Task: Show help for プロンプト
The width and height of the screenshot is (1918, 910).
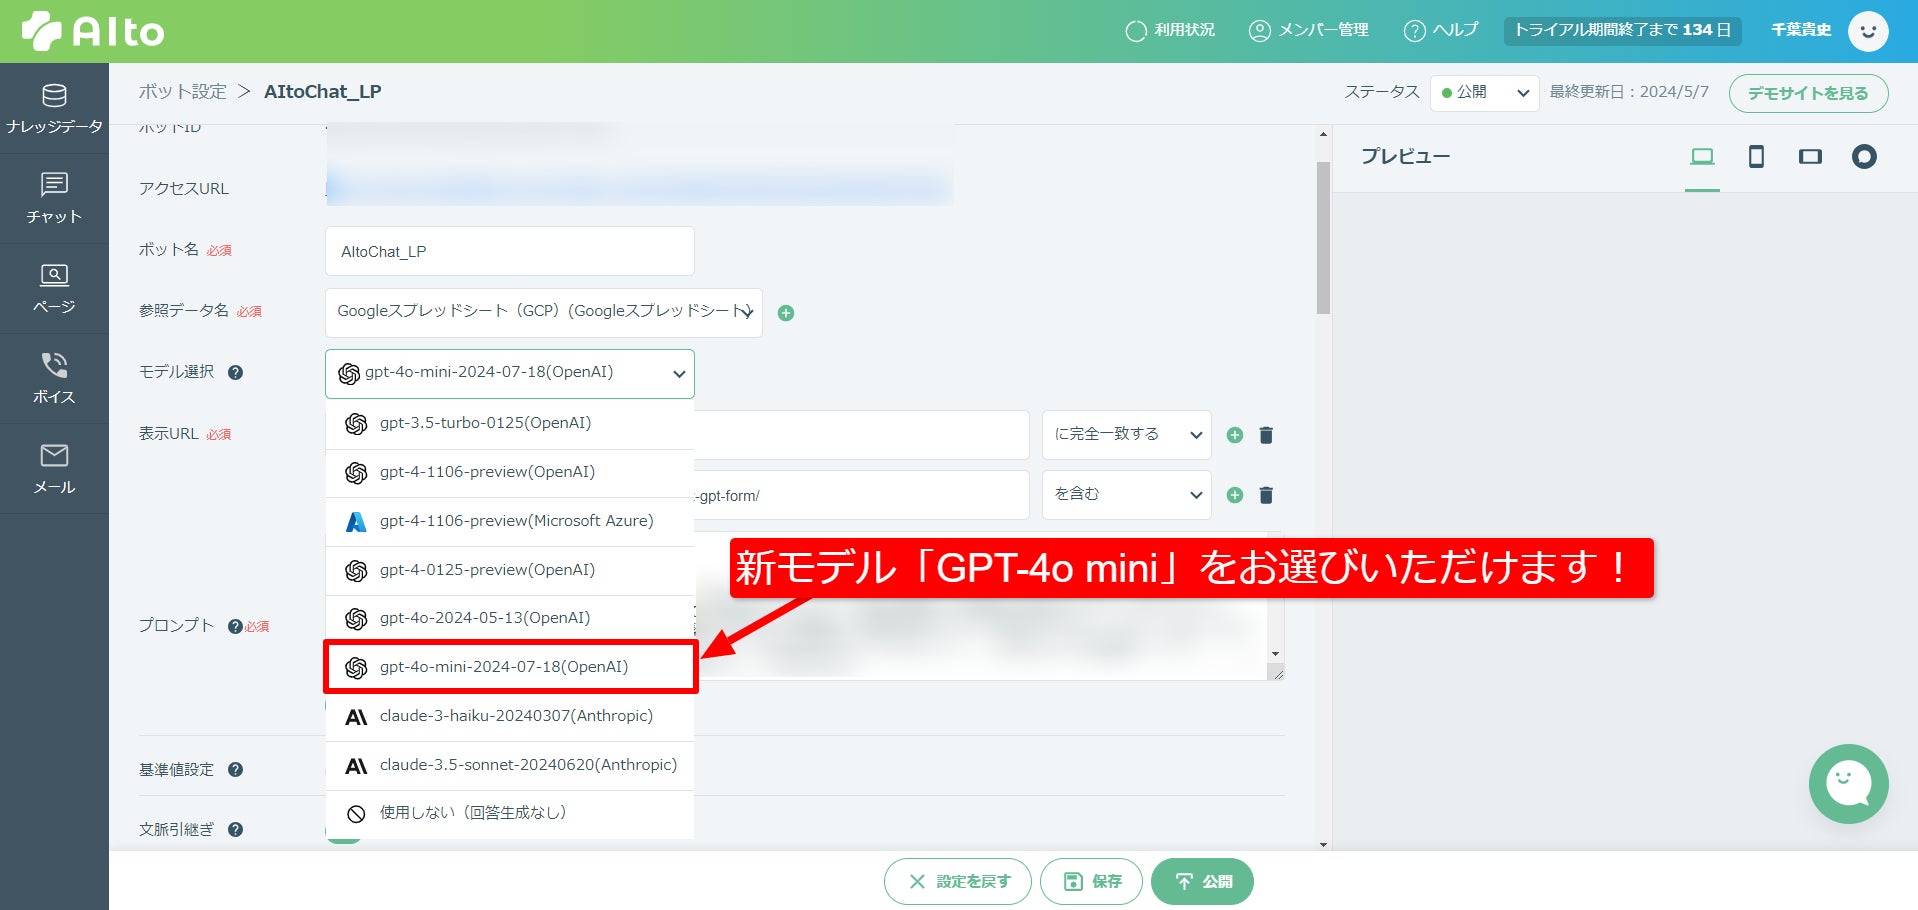Action: [235, 627]
